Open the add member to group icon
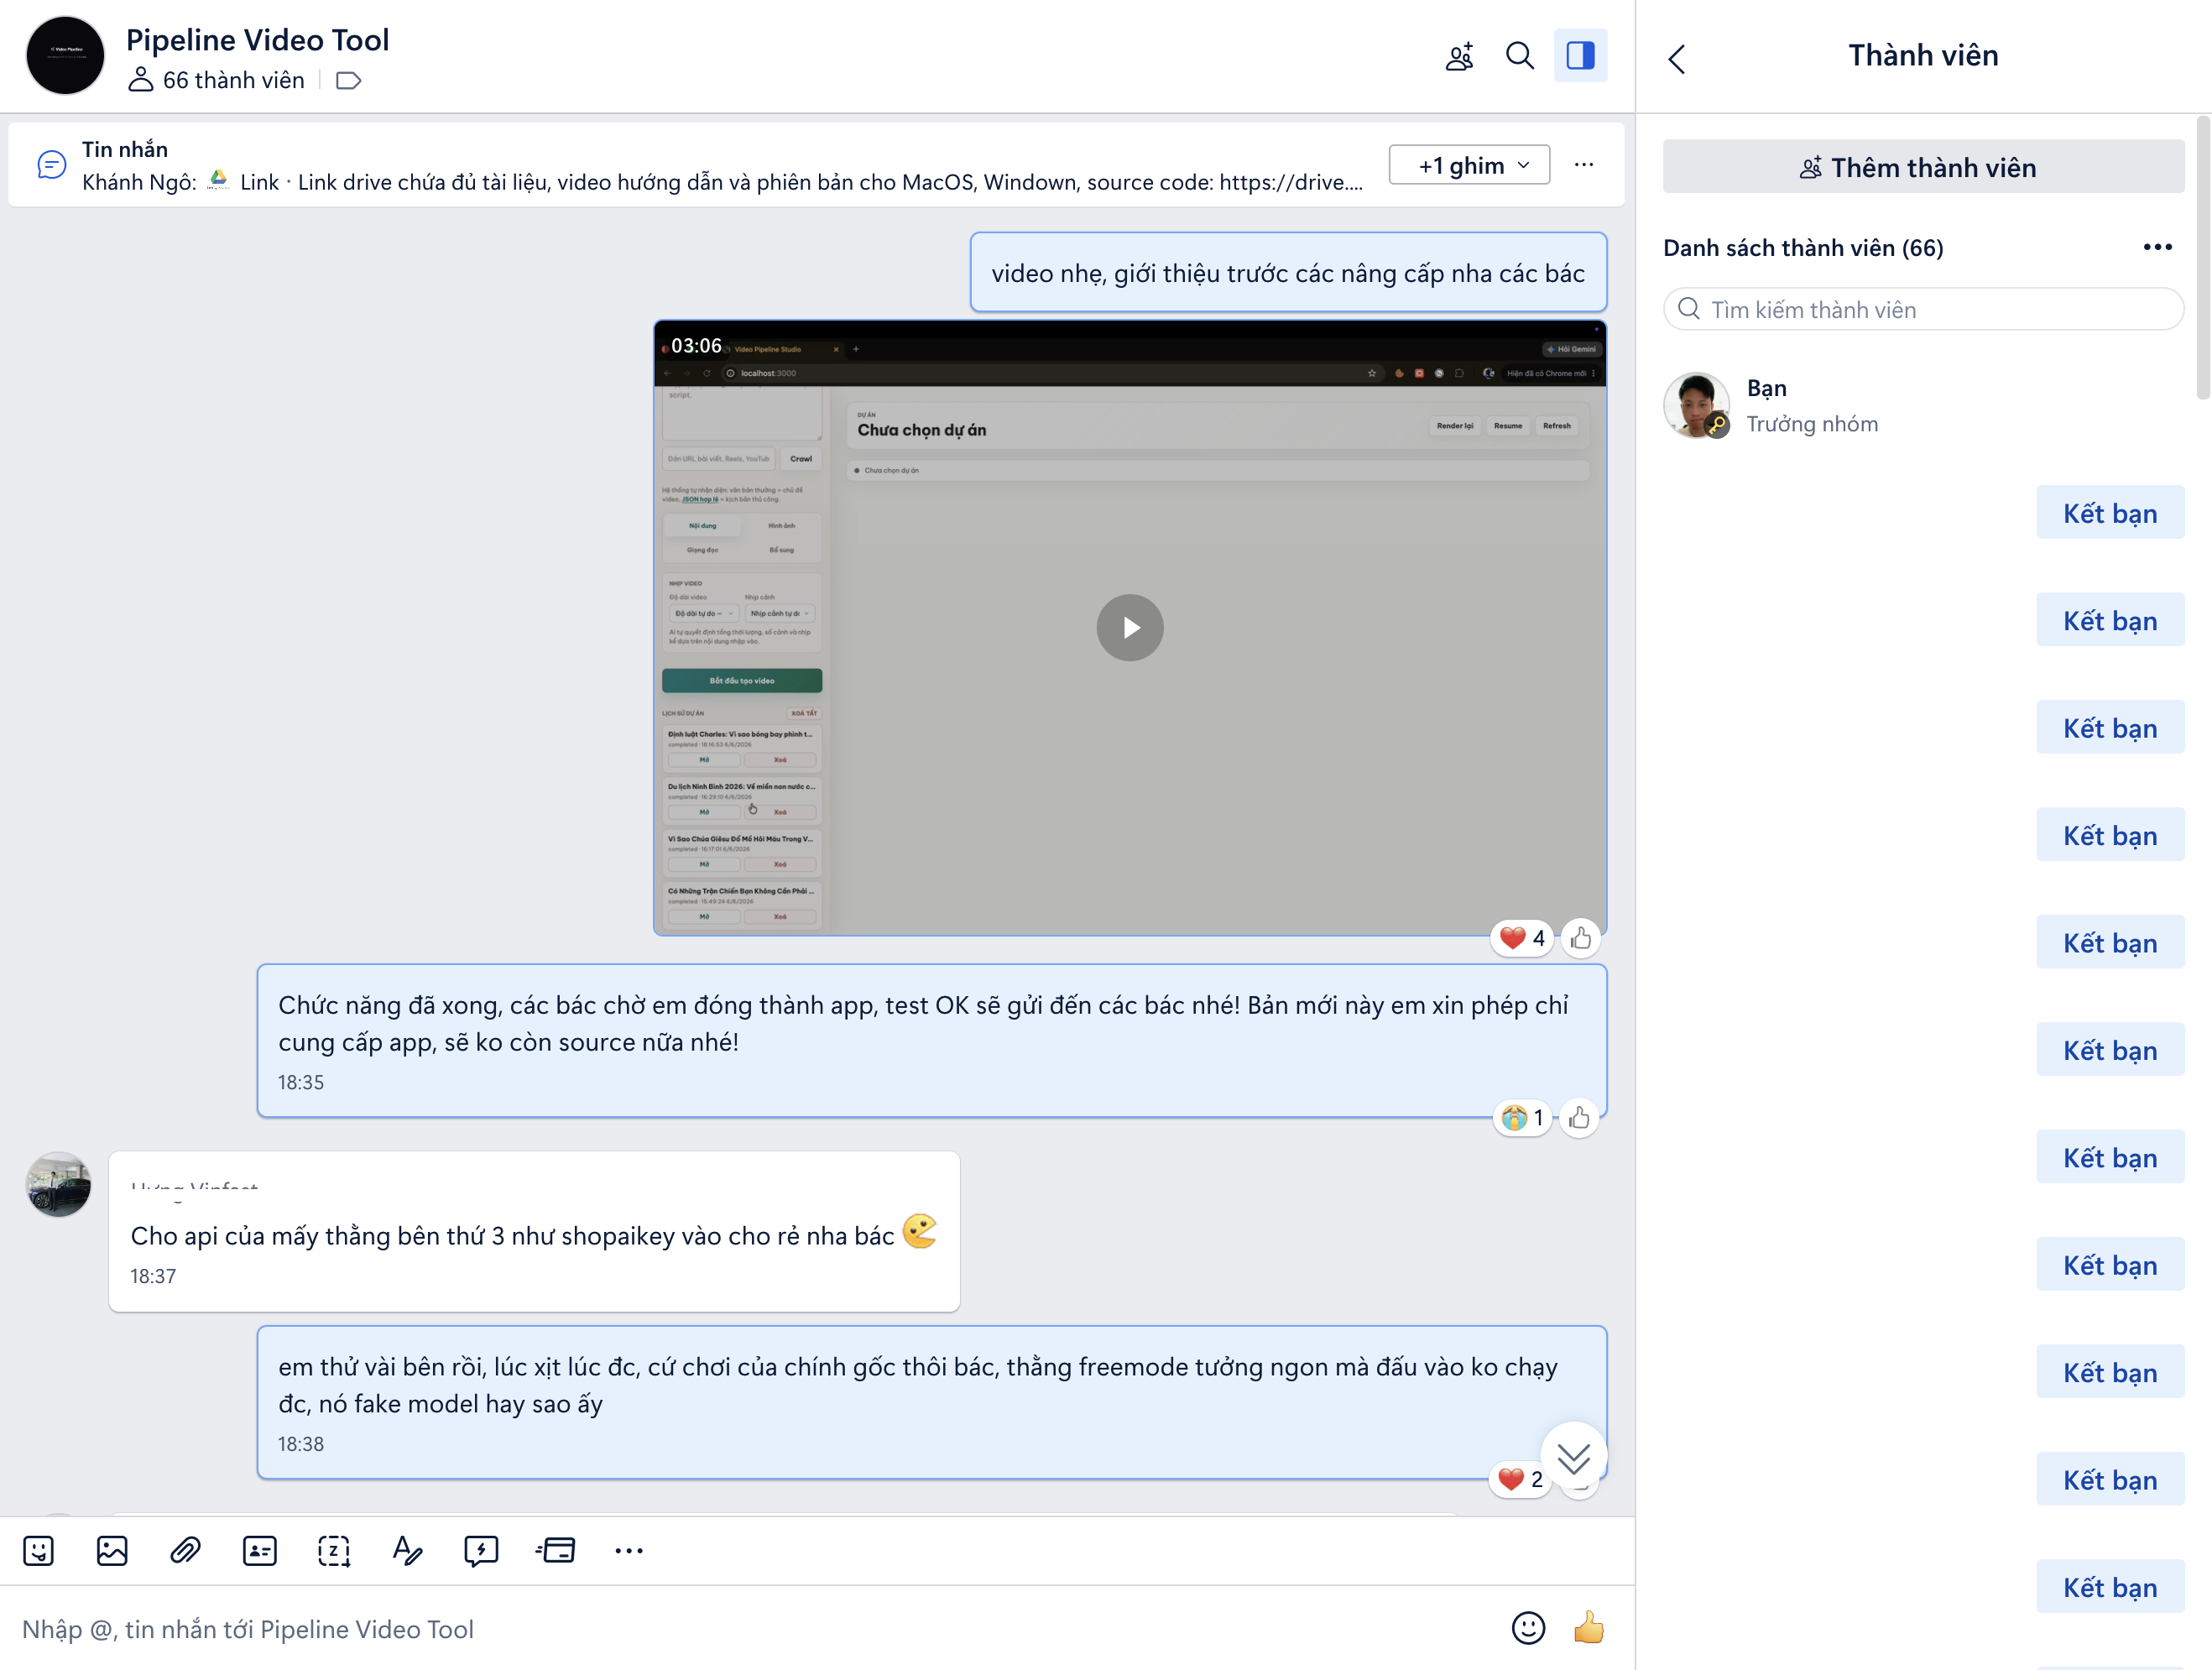2212x1670 pixels. coord(1459,56)
